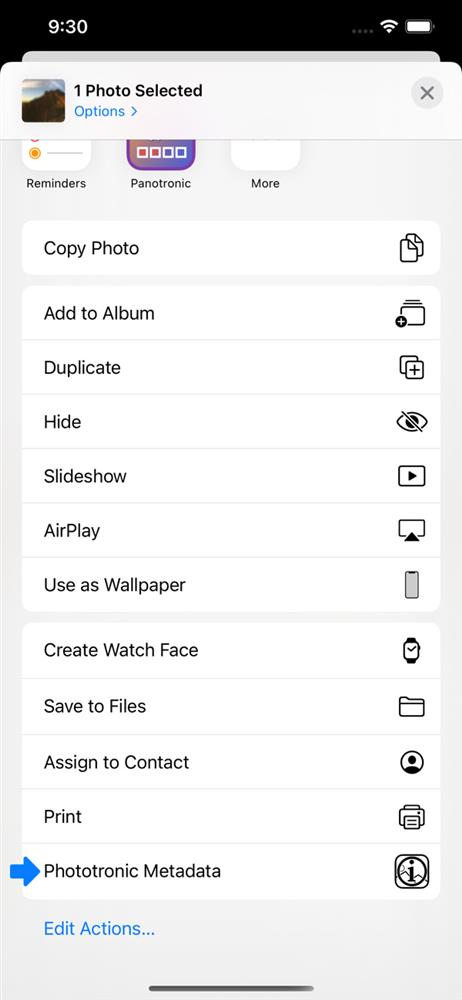
Task: Tap the Print printer icon
Action: (x=412, y=817)
